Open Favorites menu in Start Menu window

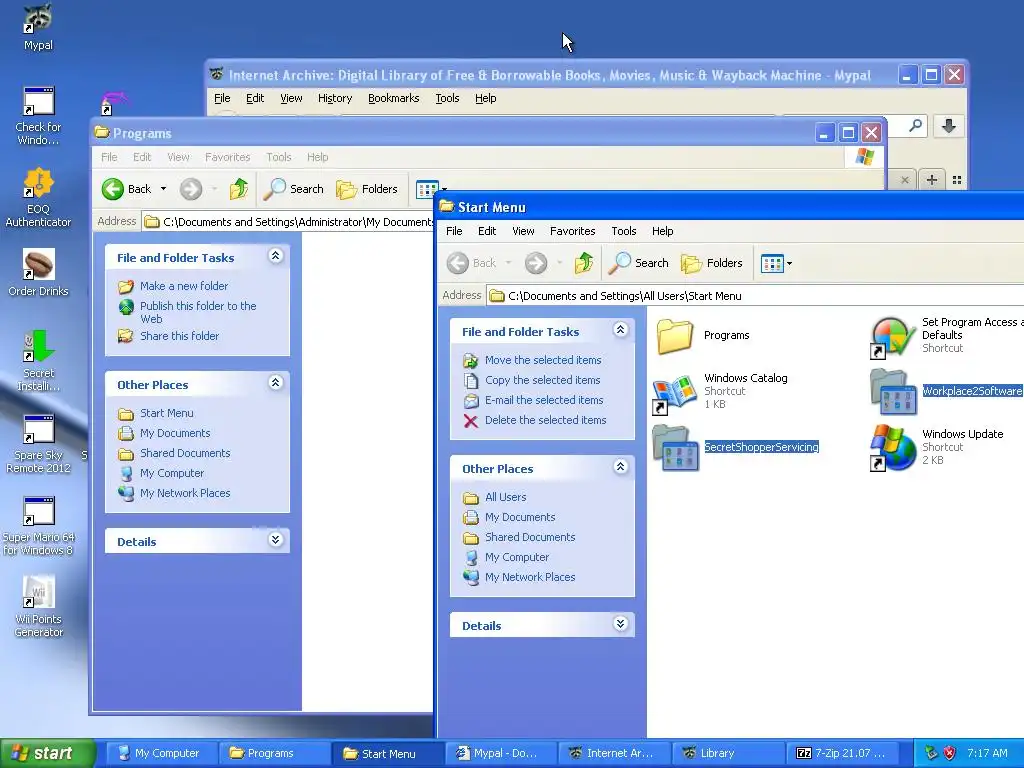(x=572, y=231)
